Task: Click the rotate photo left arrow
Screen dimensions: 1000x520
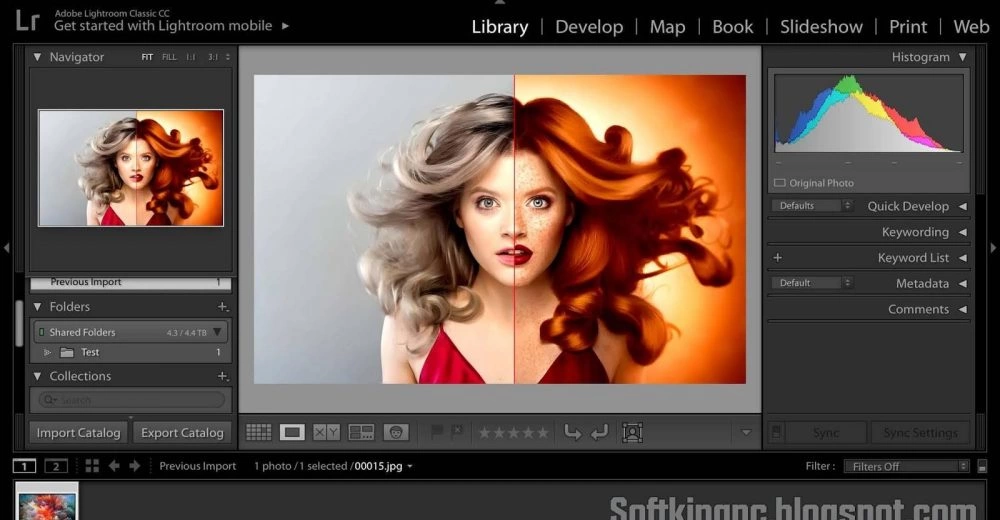Action: click(573, 433)
